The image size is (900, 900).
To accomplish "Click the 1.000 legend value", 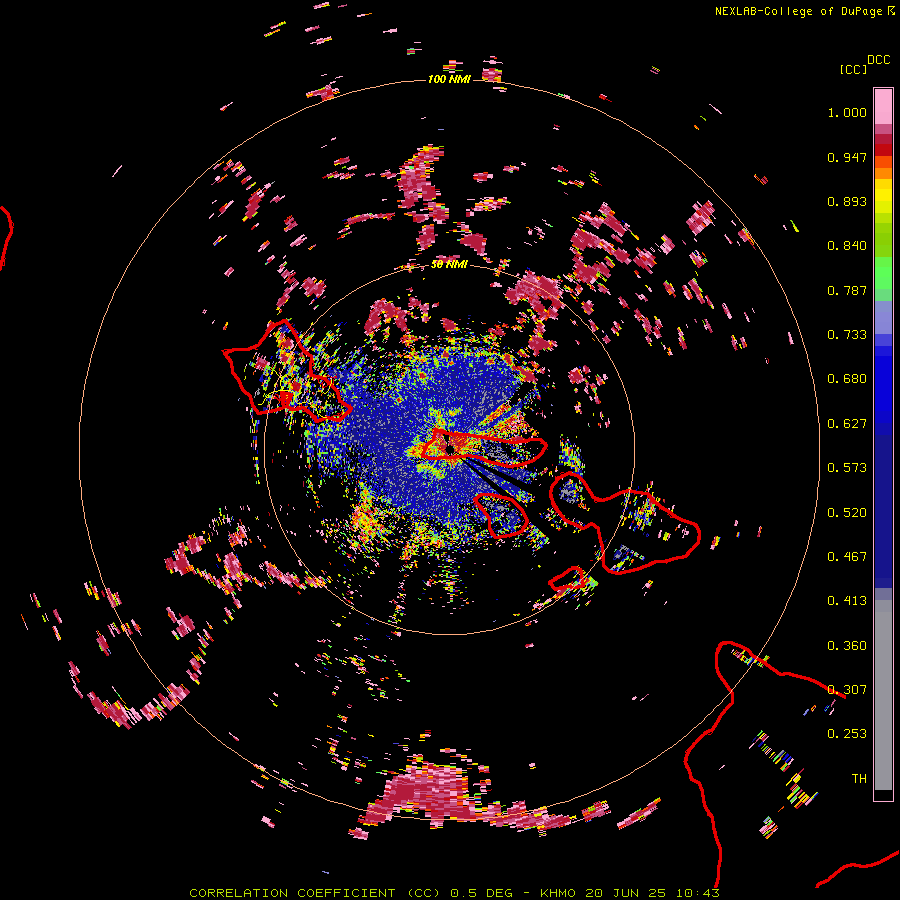I will [847, 112].
